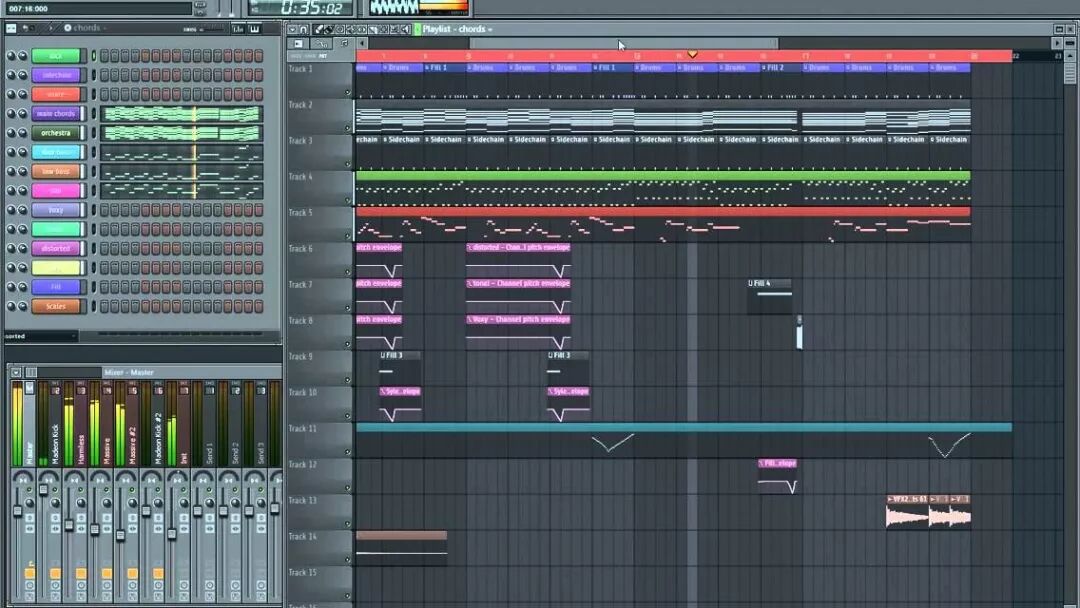
Task: Click the step sequencer options menu icon
Action: [11, 28]
